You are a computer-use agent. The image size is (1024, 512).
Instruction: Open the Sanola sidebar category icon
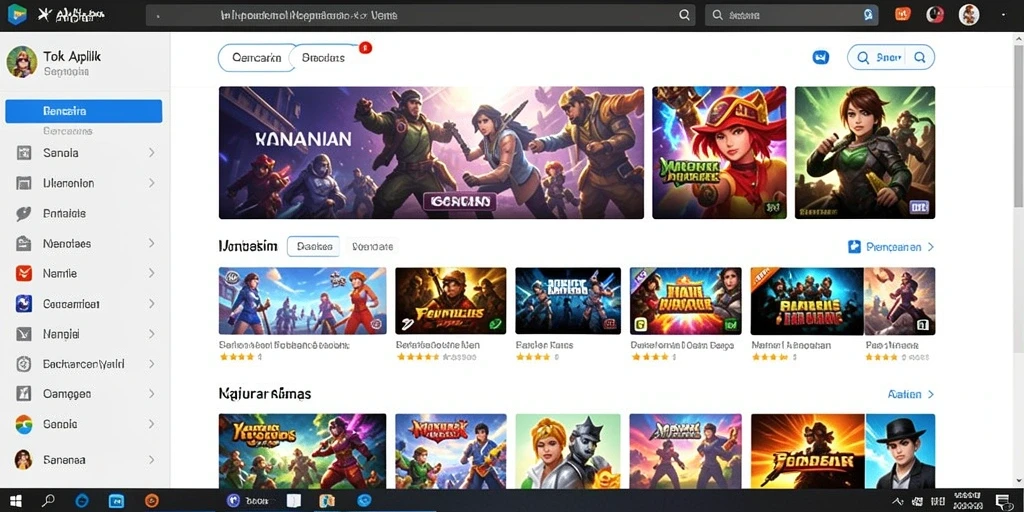(x=24, y=153)
